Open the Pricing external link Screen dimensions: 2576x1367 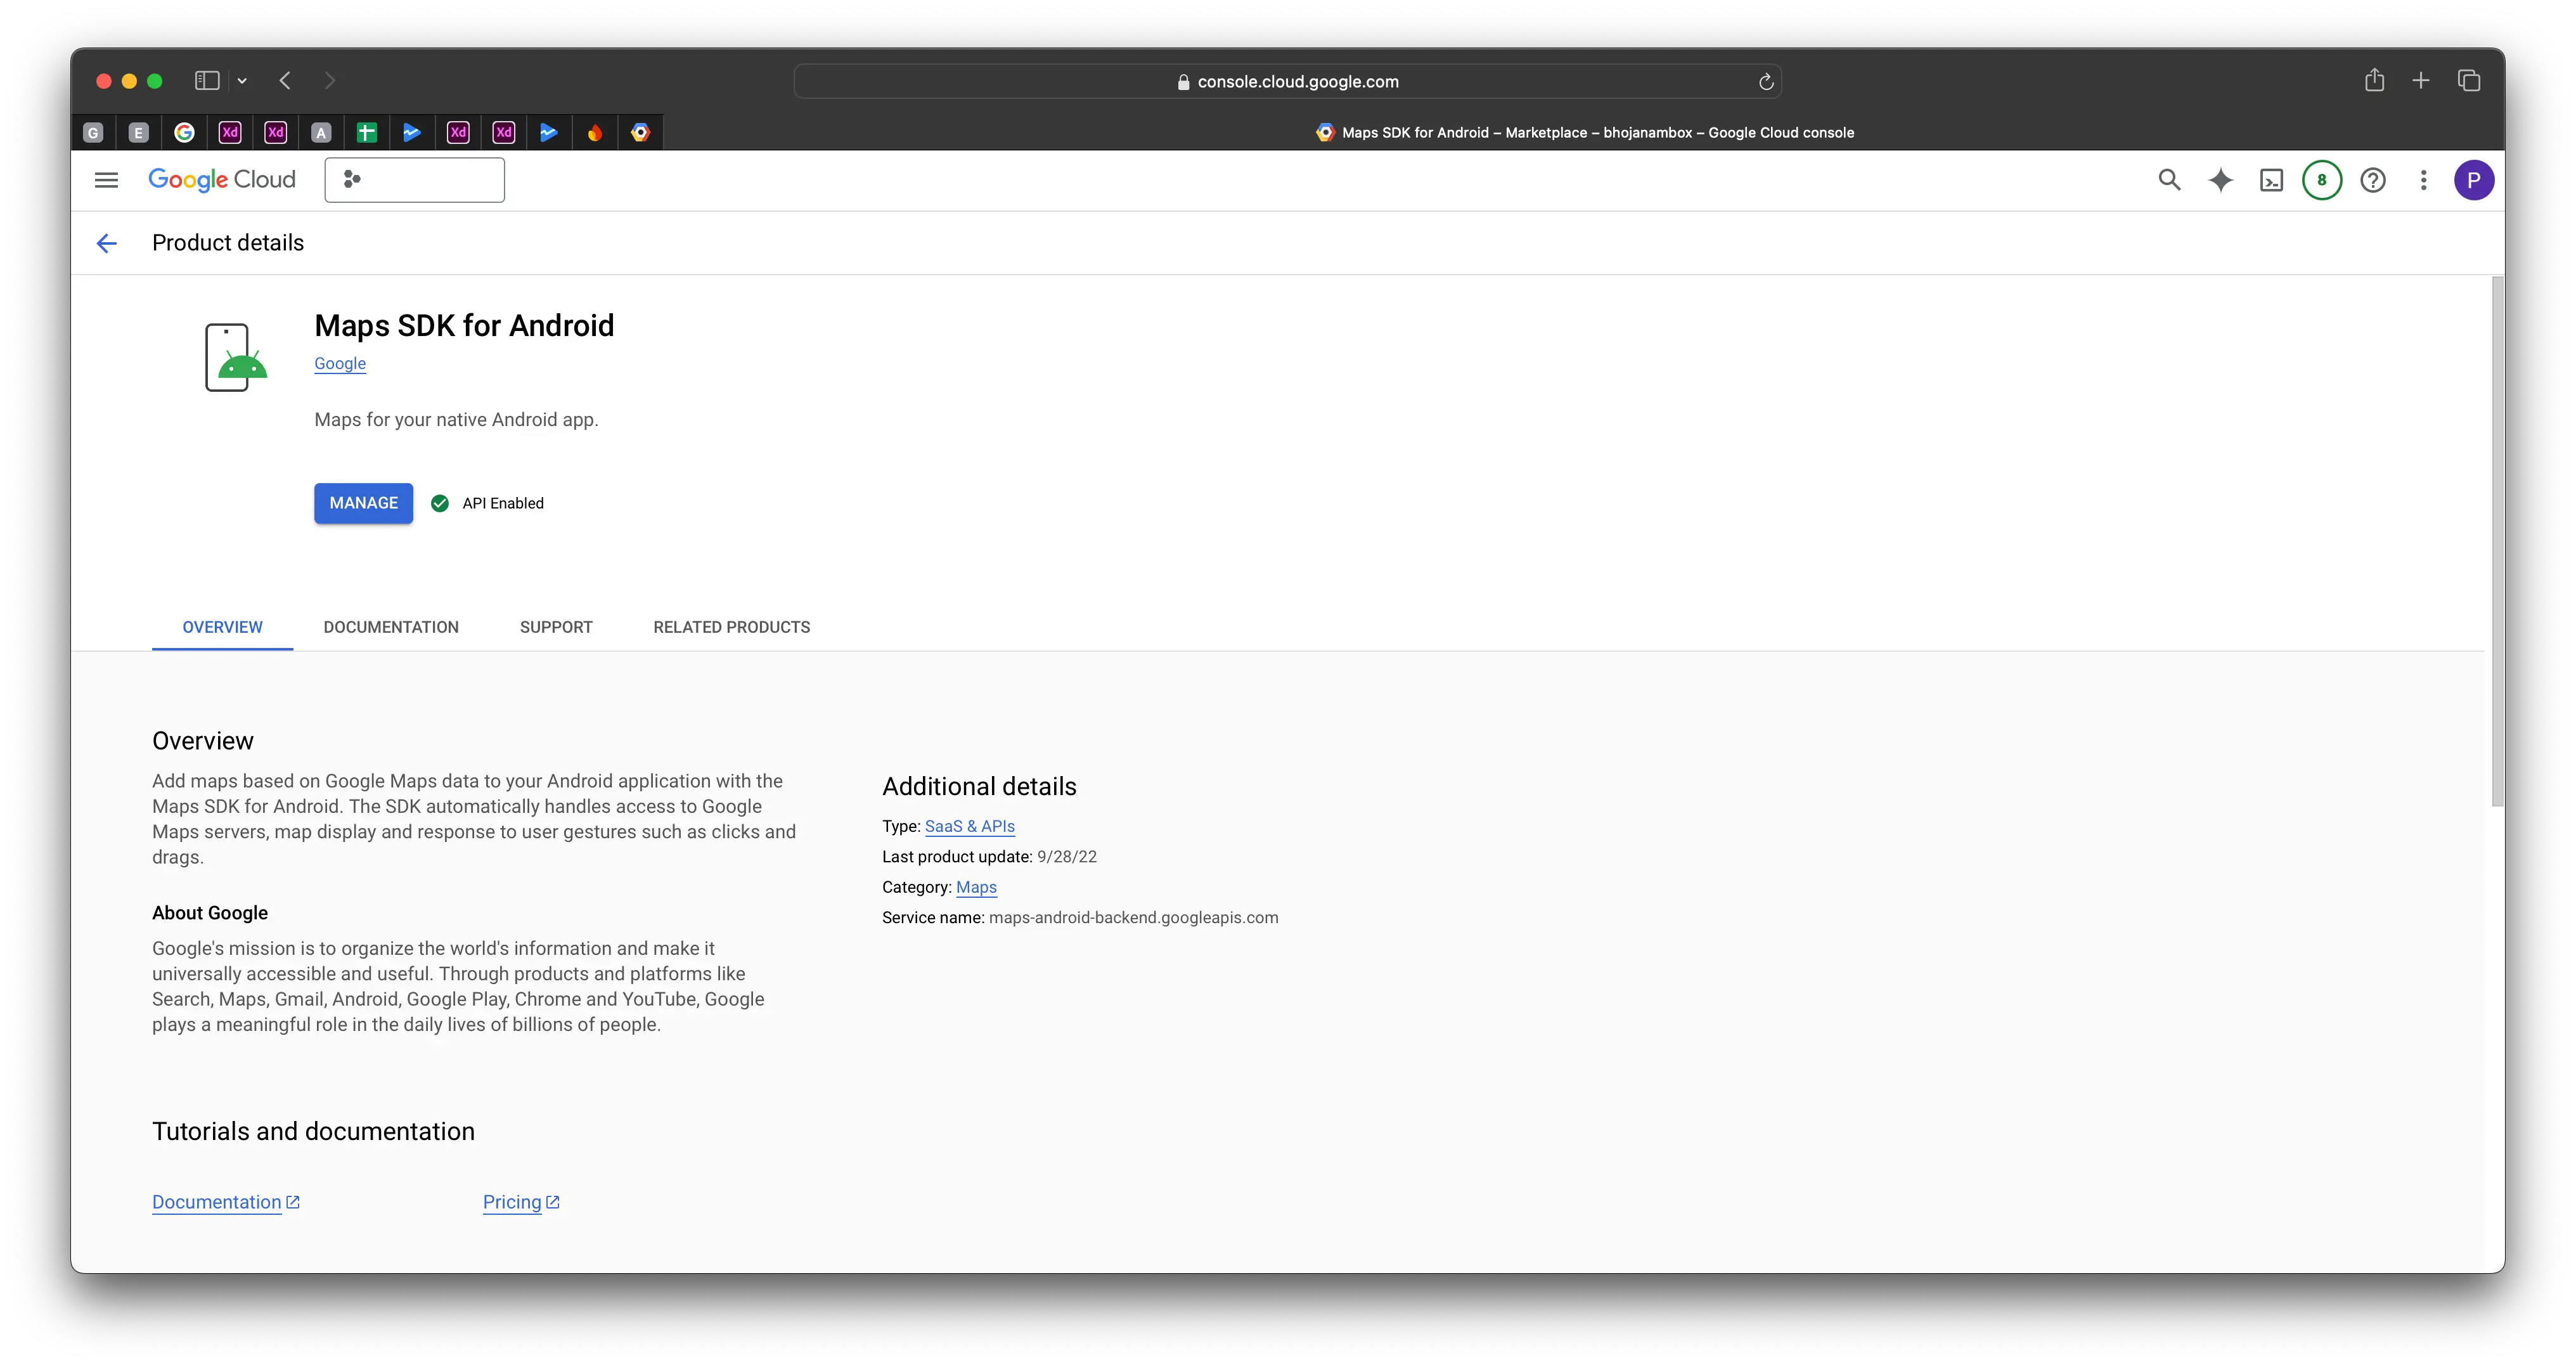pos(521,1202)
